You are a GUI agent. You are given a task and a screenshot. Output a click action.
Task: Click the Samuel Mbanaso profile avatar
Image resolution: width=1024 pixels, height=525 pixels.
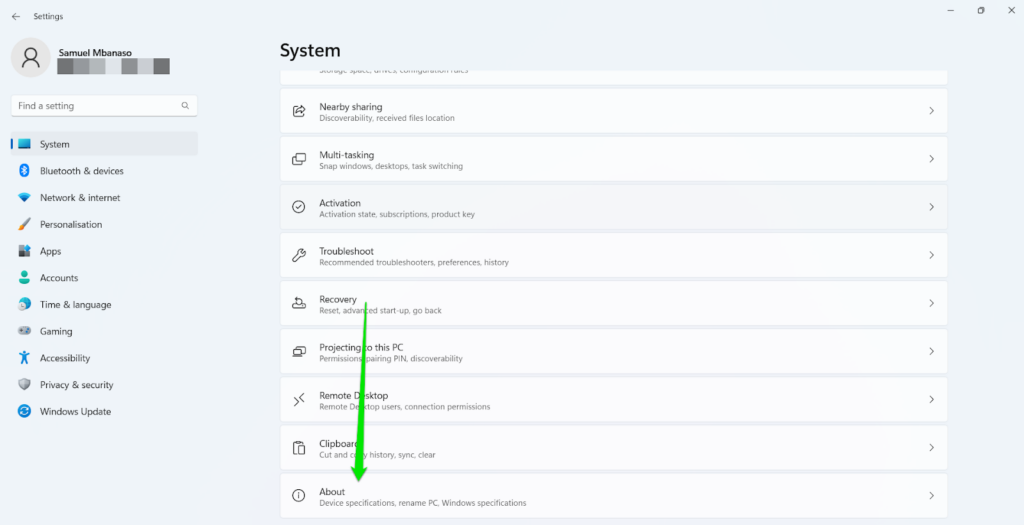coord(31,57)
